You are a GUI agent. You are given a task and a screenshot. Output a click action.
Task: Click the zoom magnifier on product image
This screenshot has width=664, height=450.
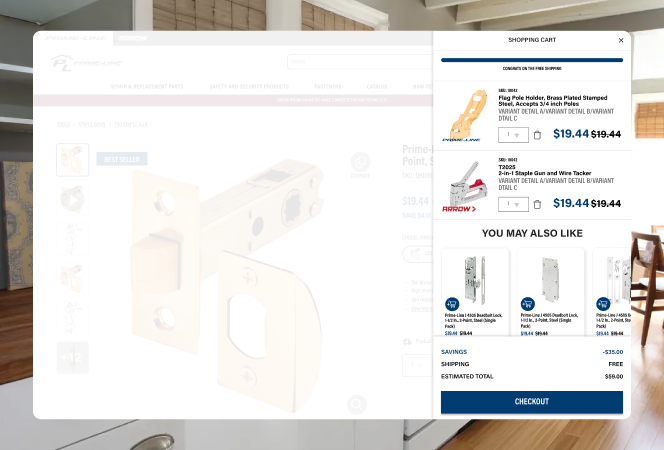(355, 403)
